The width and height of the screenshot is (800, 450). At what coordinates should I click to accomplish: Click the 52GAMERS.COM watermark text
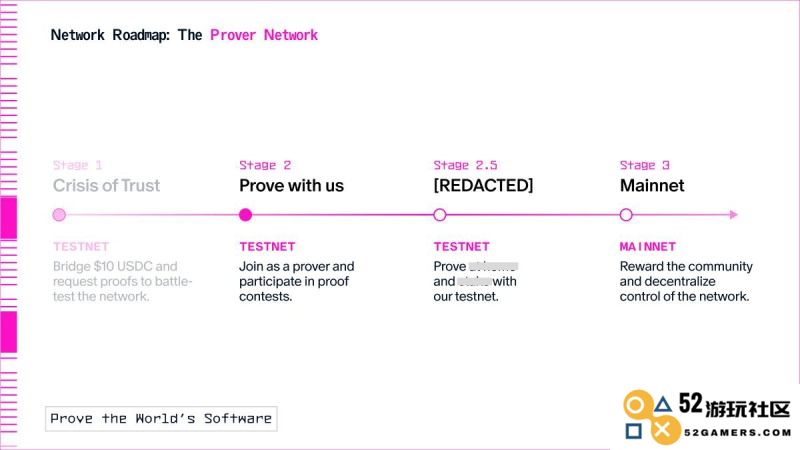tap(738, 433)
